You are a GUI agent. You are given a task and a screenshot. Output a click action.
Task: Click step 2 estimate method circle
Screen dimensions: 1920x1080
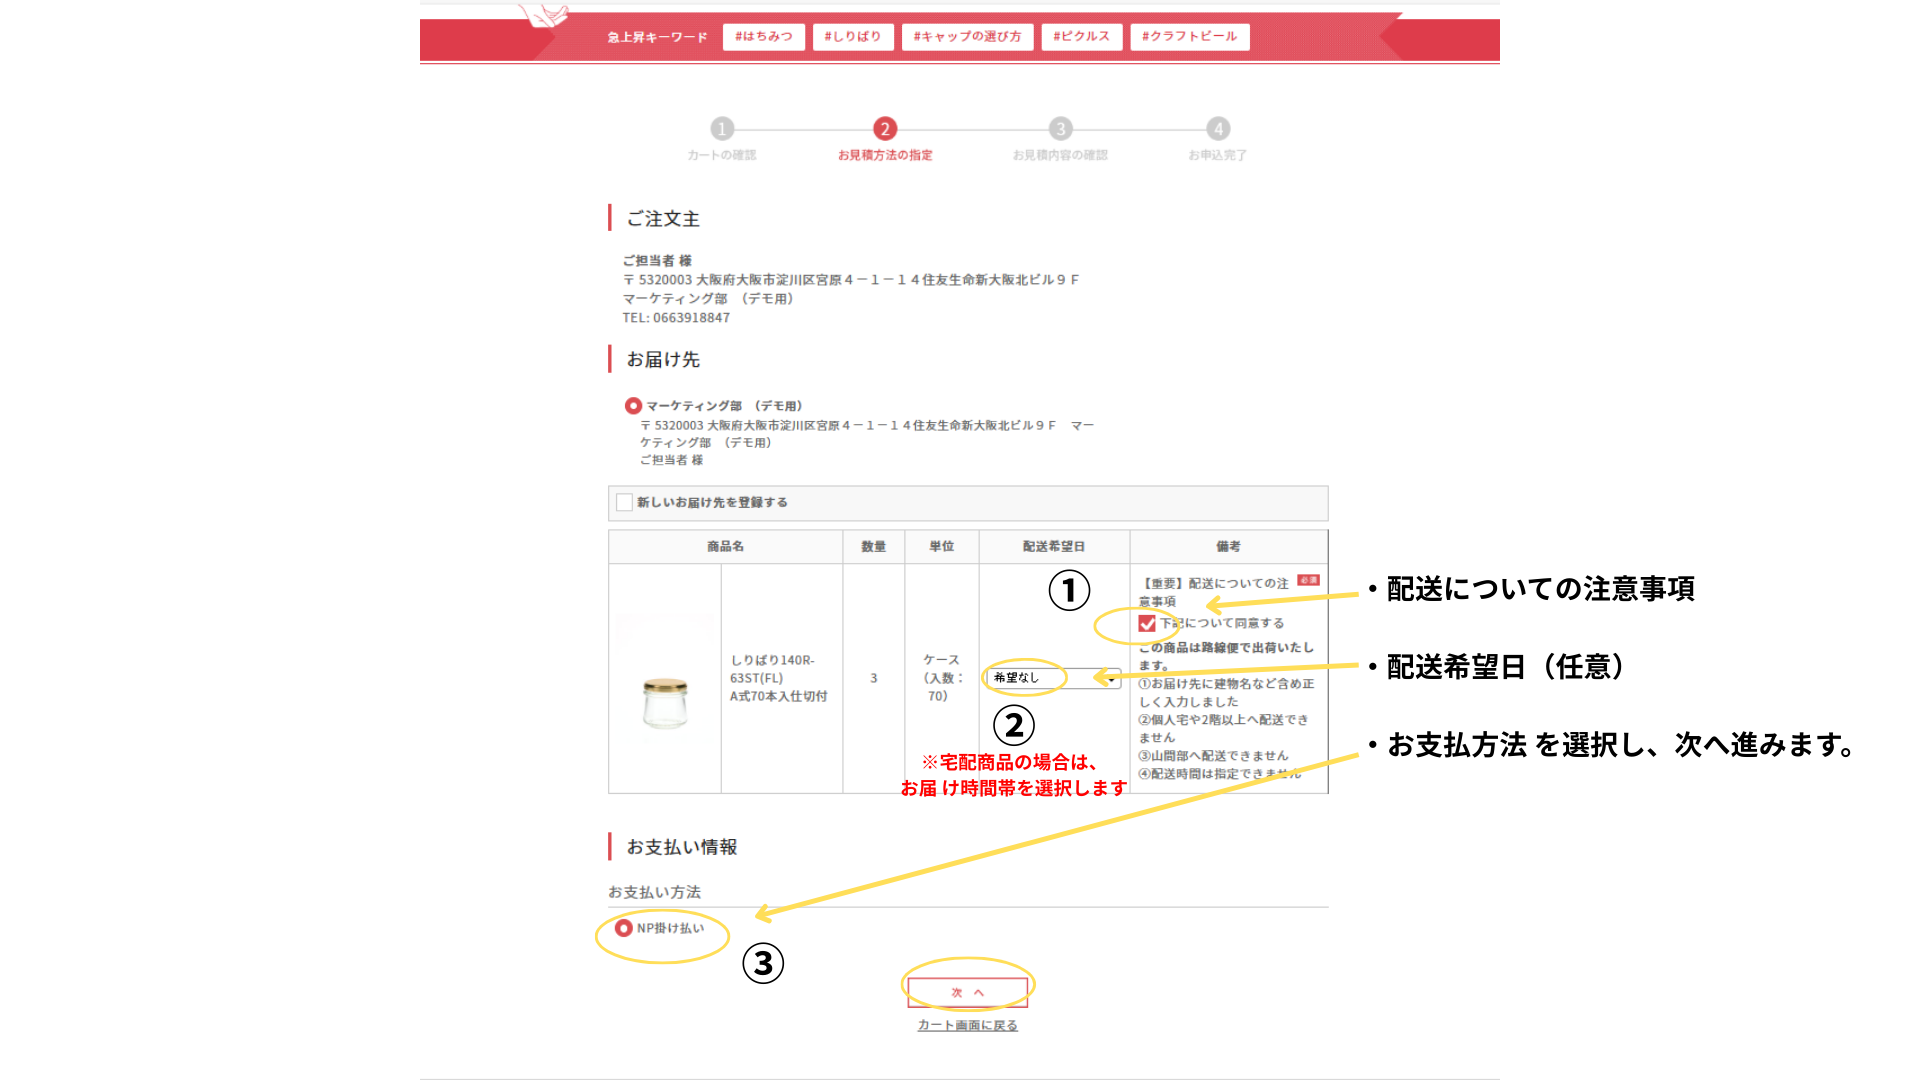point(884,129)
